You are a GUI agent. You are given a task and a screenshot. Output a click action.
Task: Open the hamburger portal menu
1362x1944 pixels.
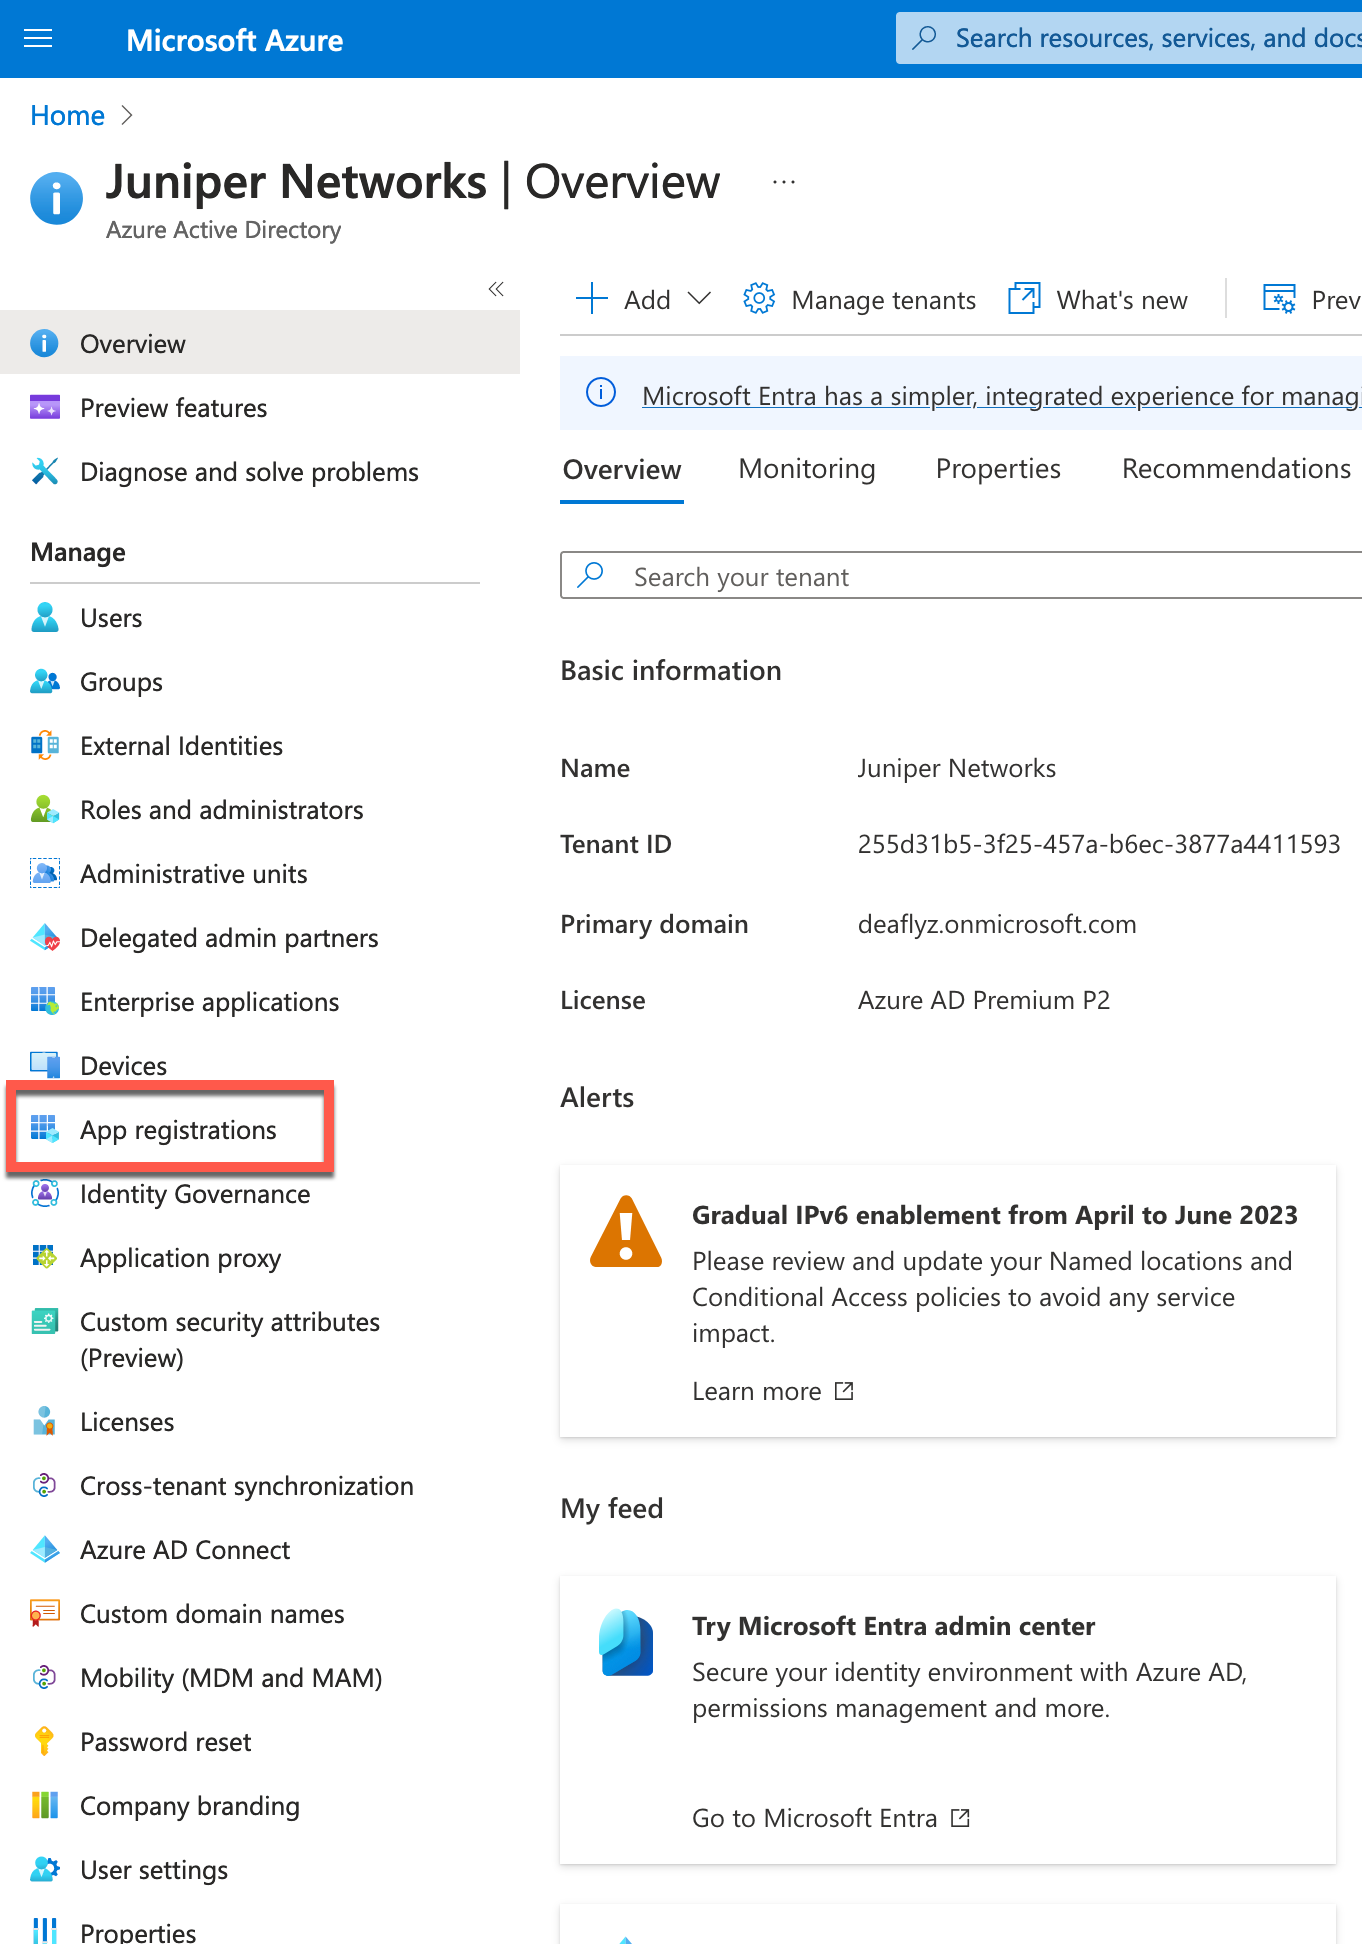coord(38,39)
